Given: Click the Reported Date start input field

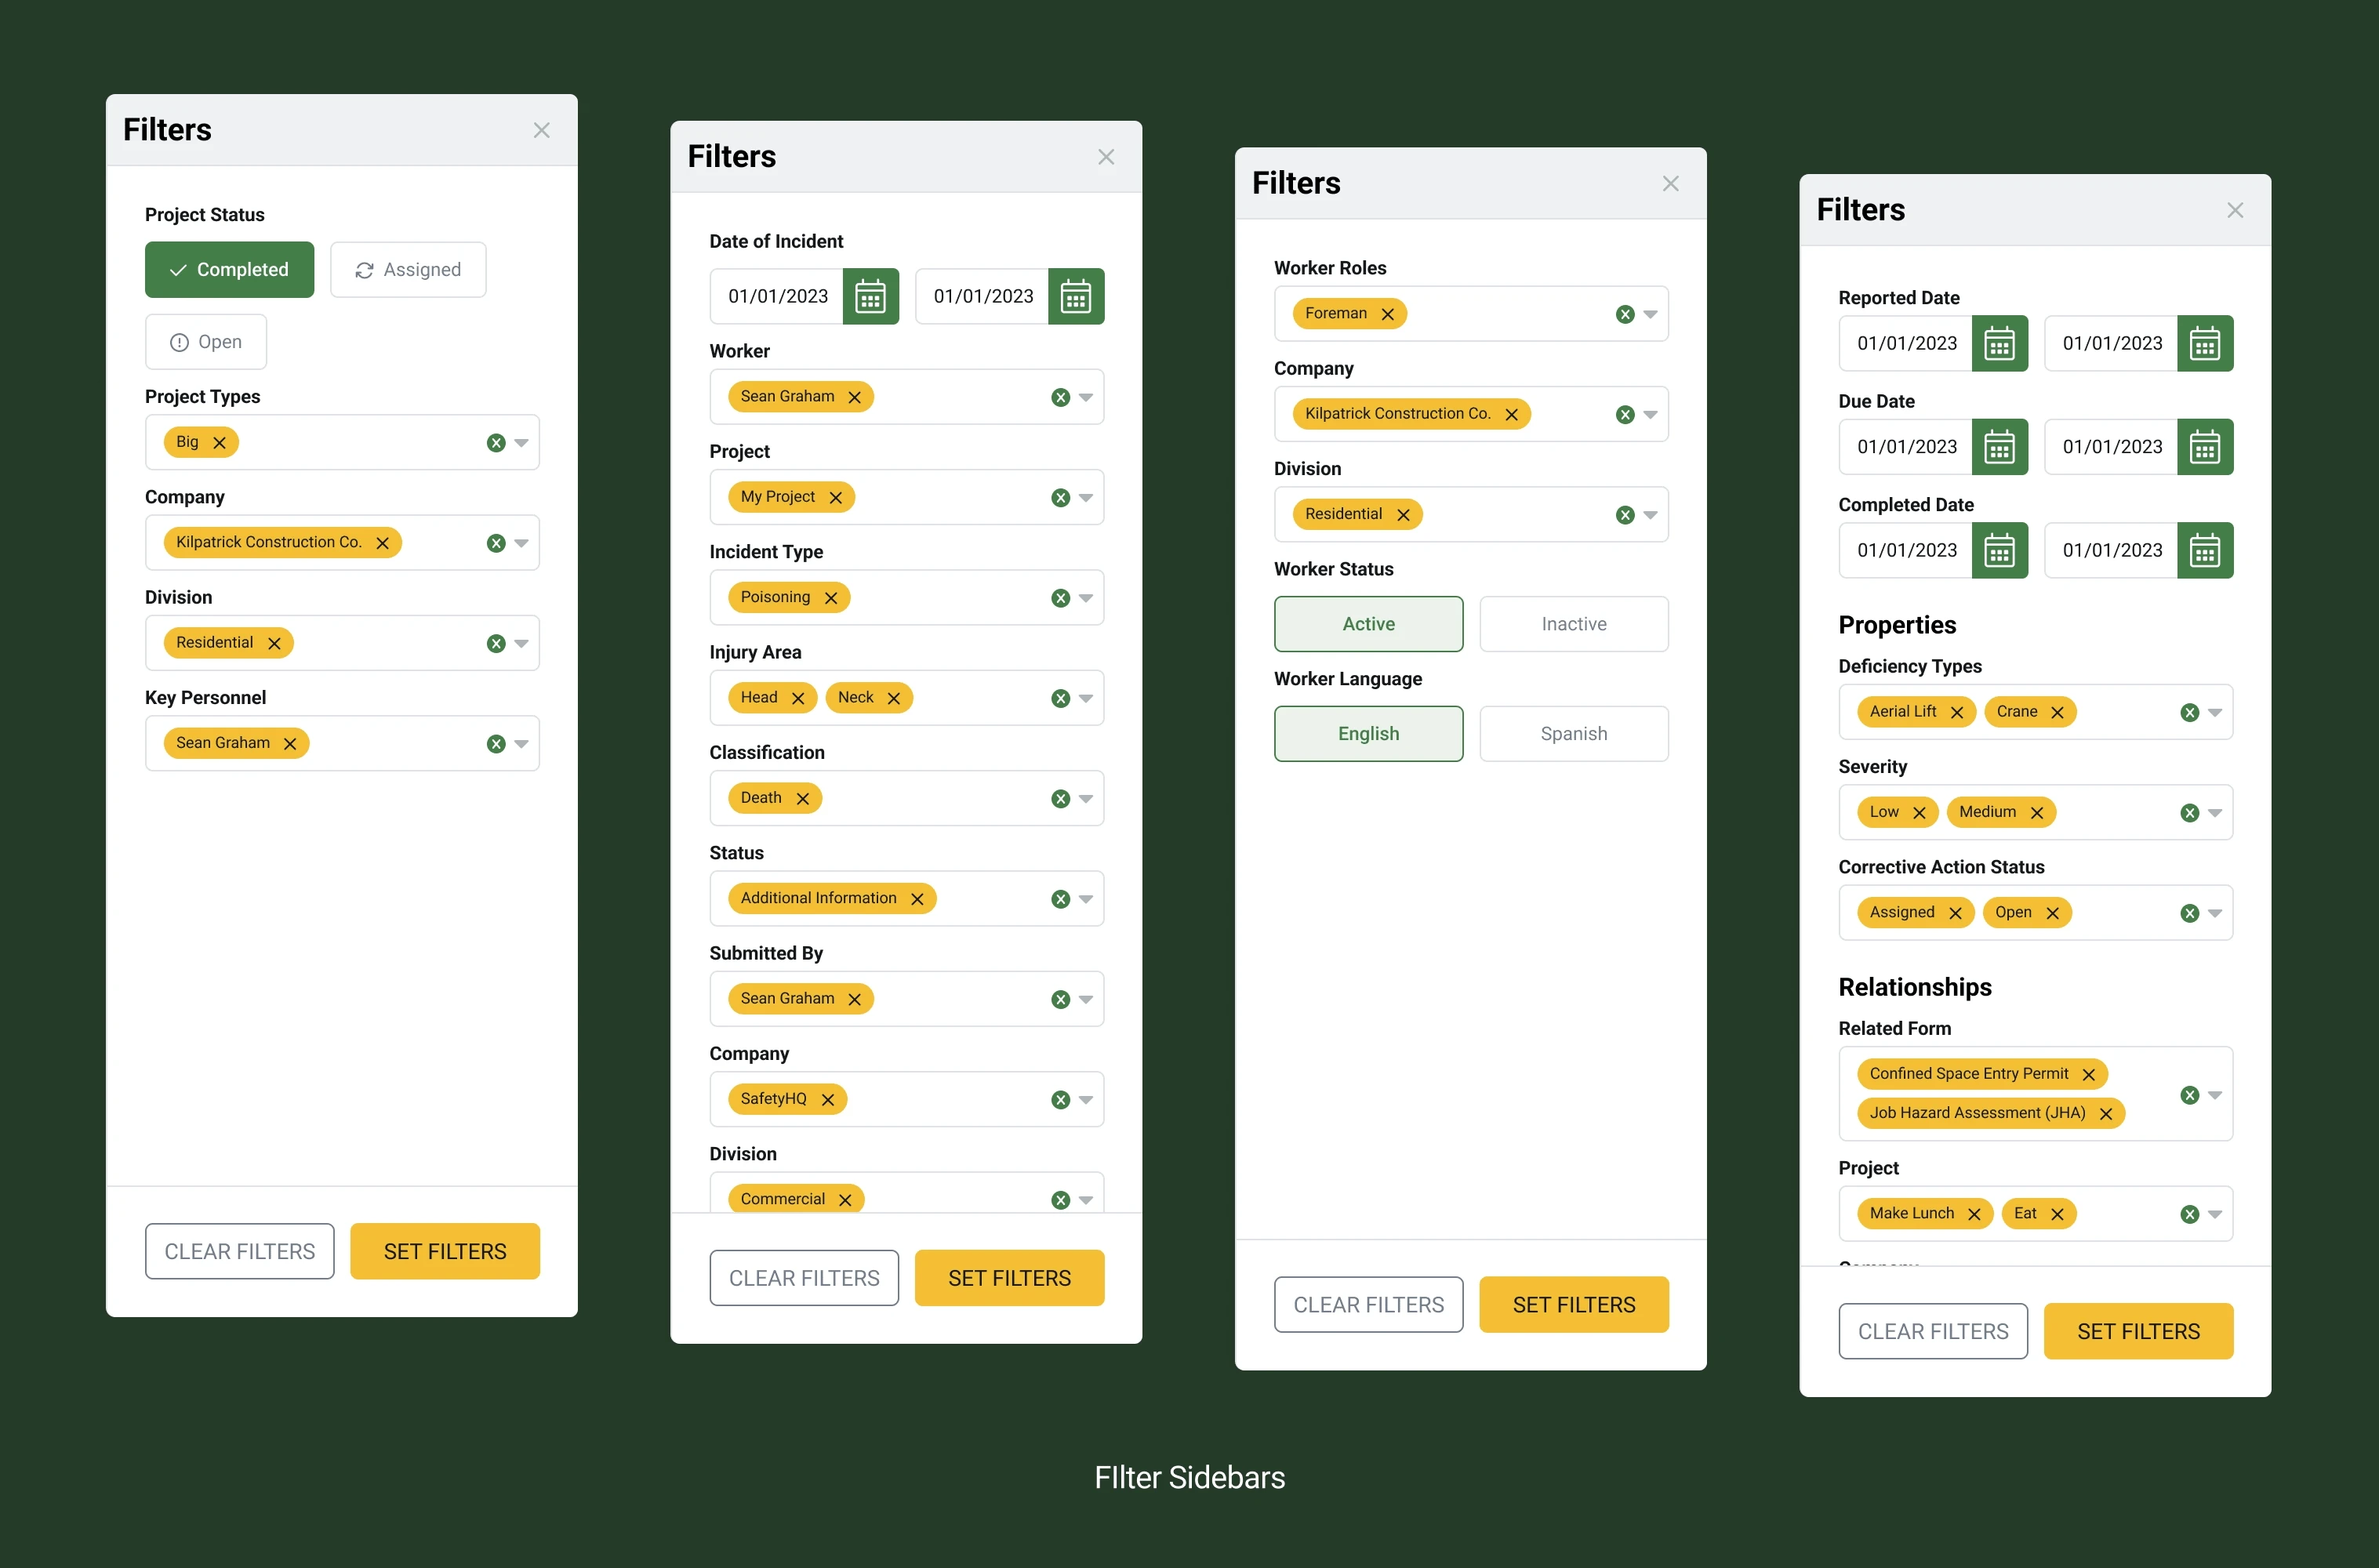Looking at the screenshot, I should pos(1905,344).
